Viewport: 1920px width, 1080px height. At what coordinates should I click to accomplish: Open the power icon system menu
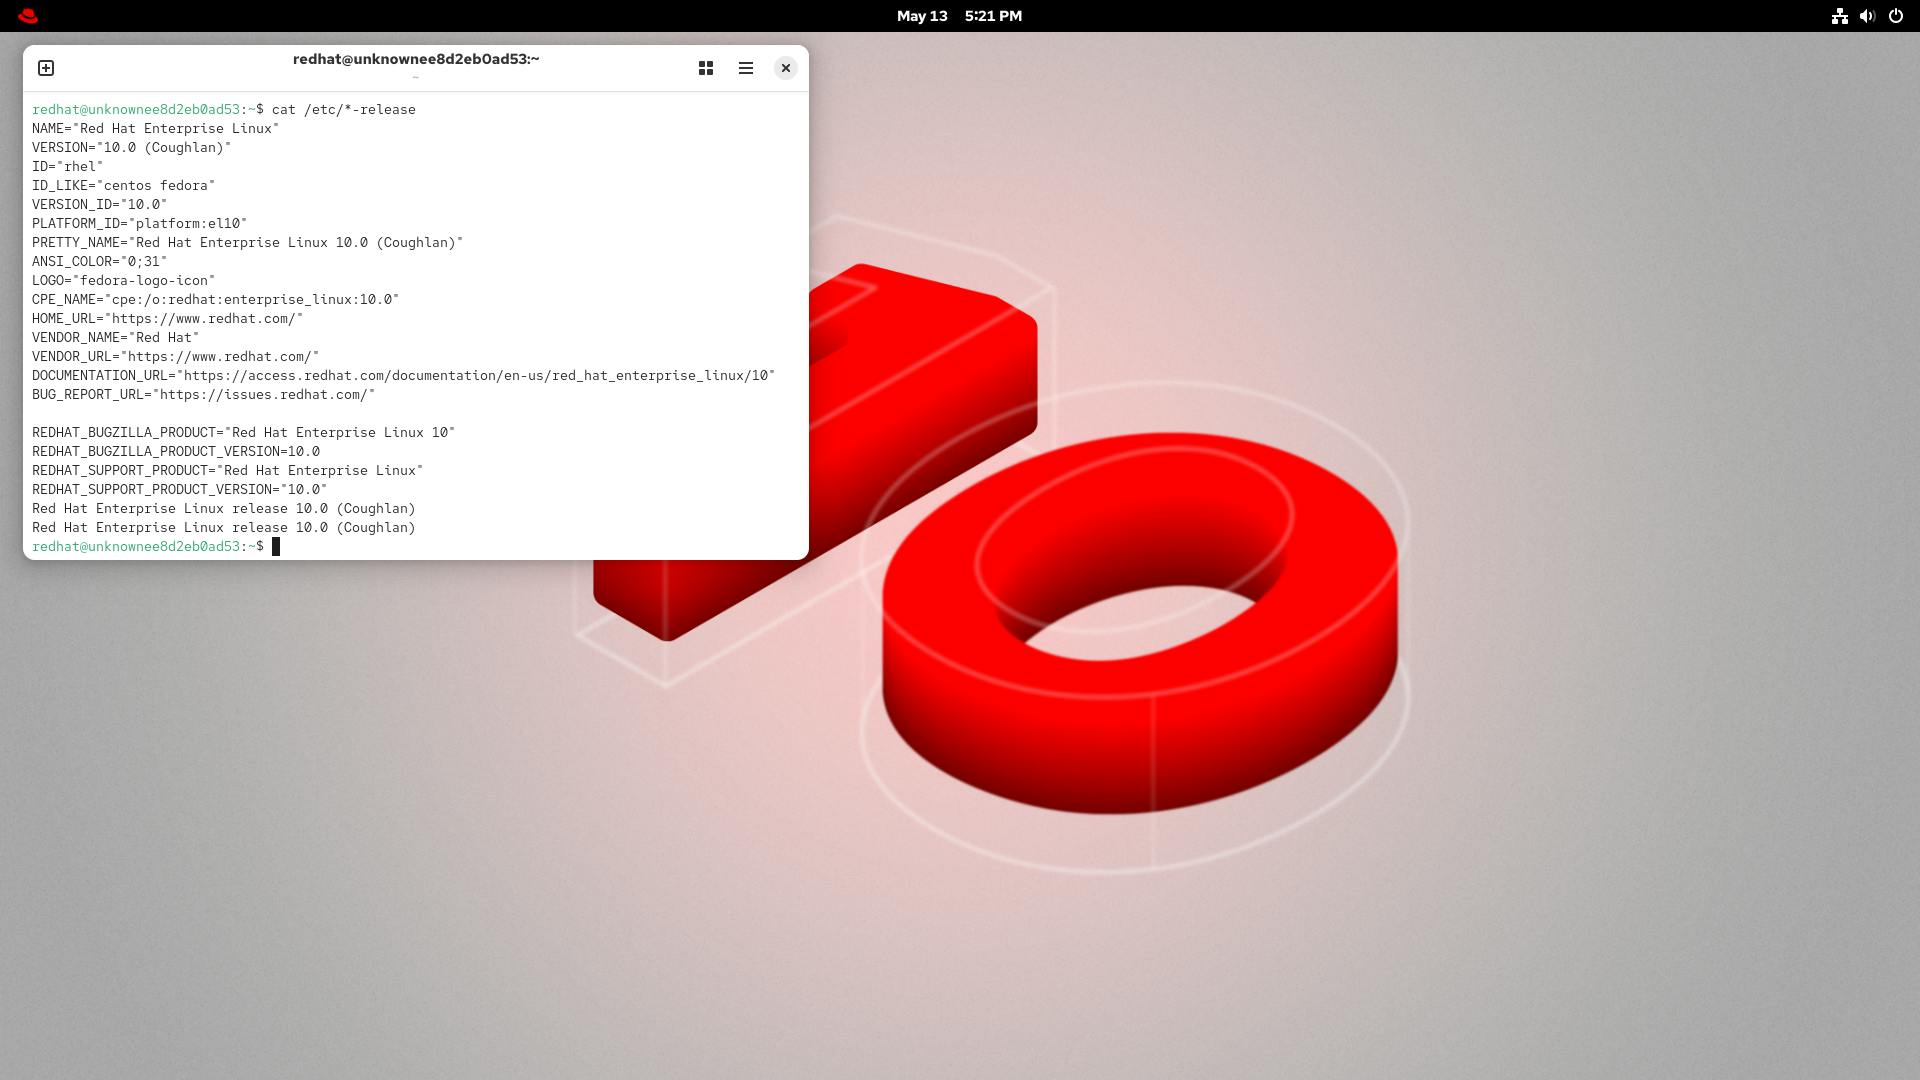tap(1895, 16)
